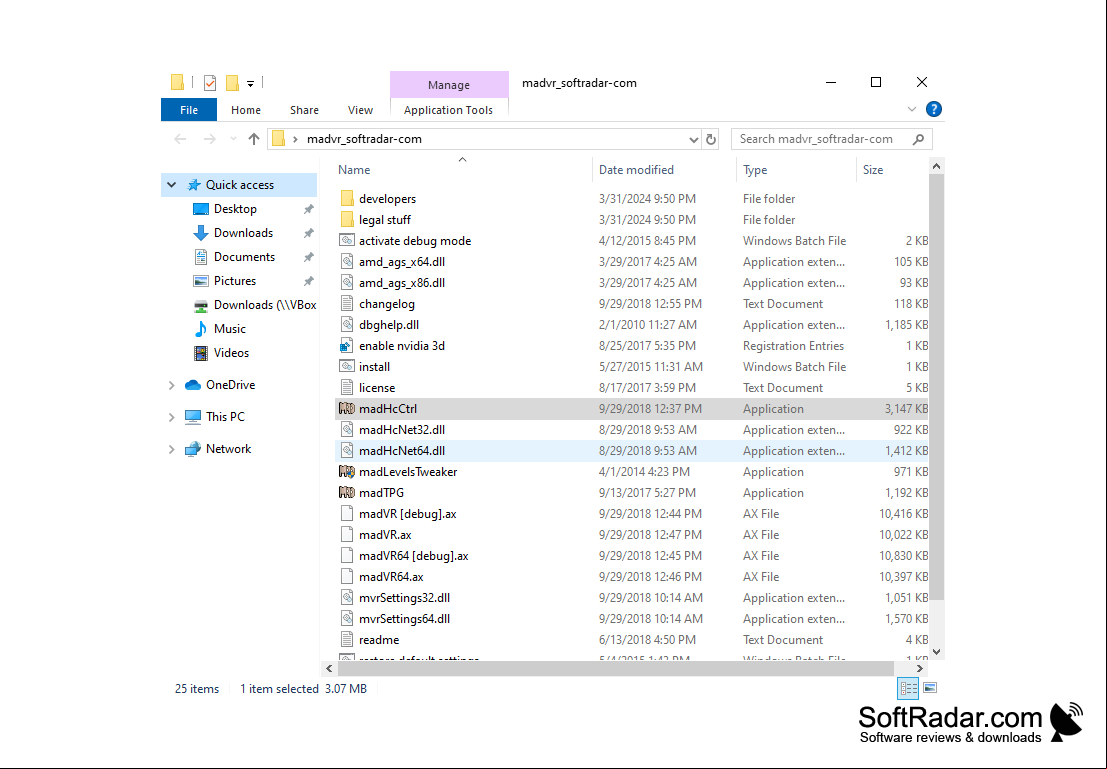Image resolution: width=1107 pixels, height=769 pixels.
Task: Focus the Search madvr_softradar-com field
Action: click(832, 139)
